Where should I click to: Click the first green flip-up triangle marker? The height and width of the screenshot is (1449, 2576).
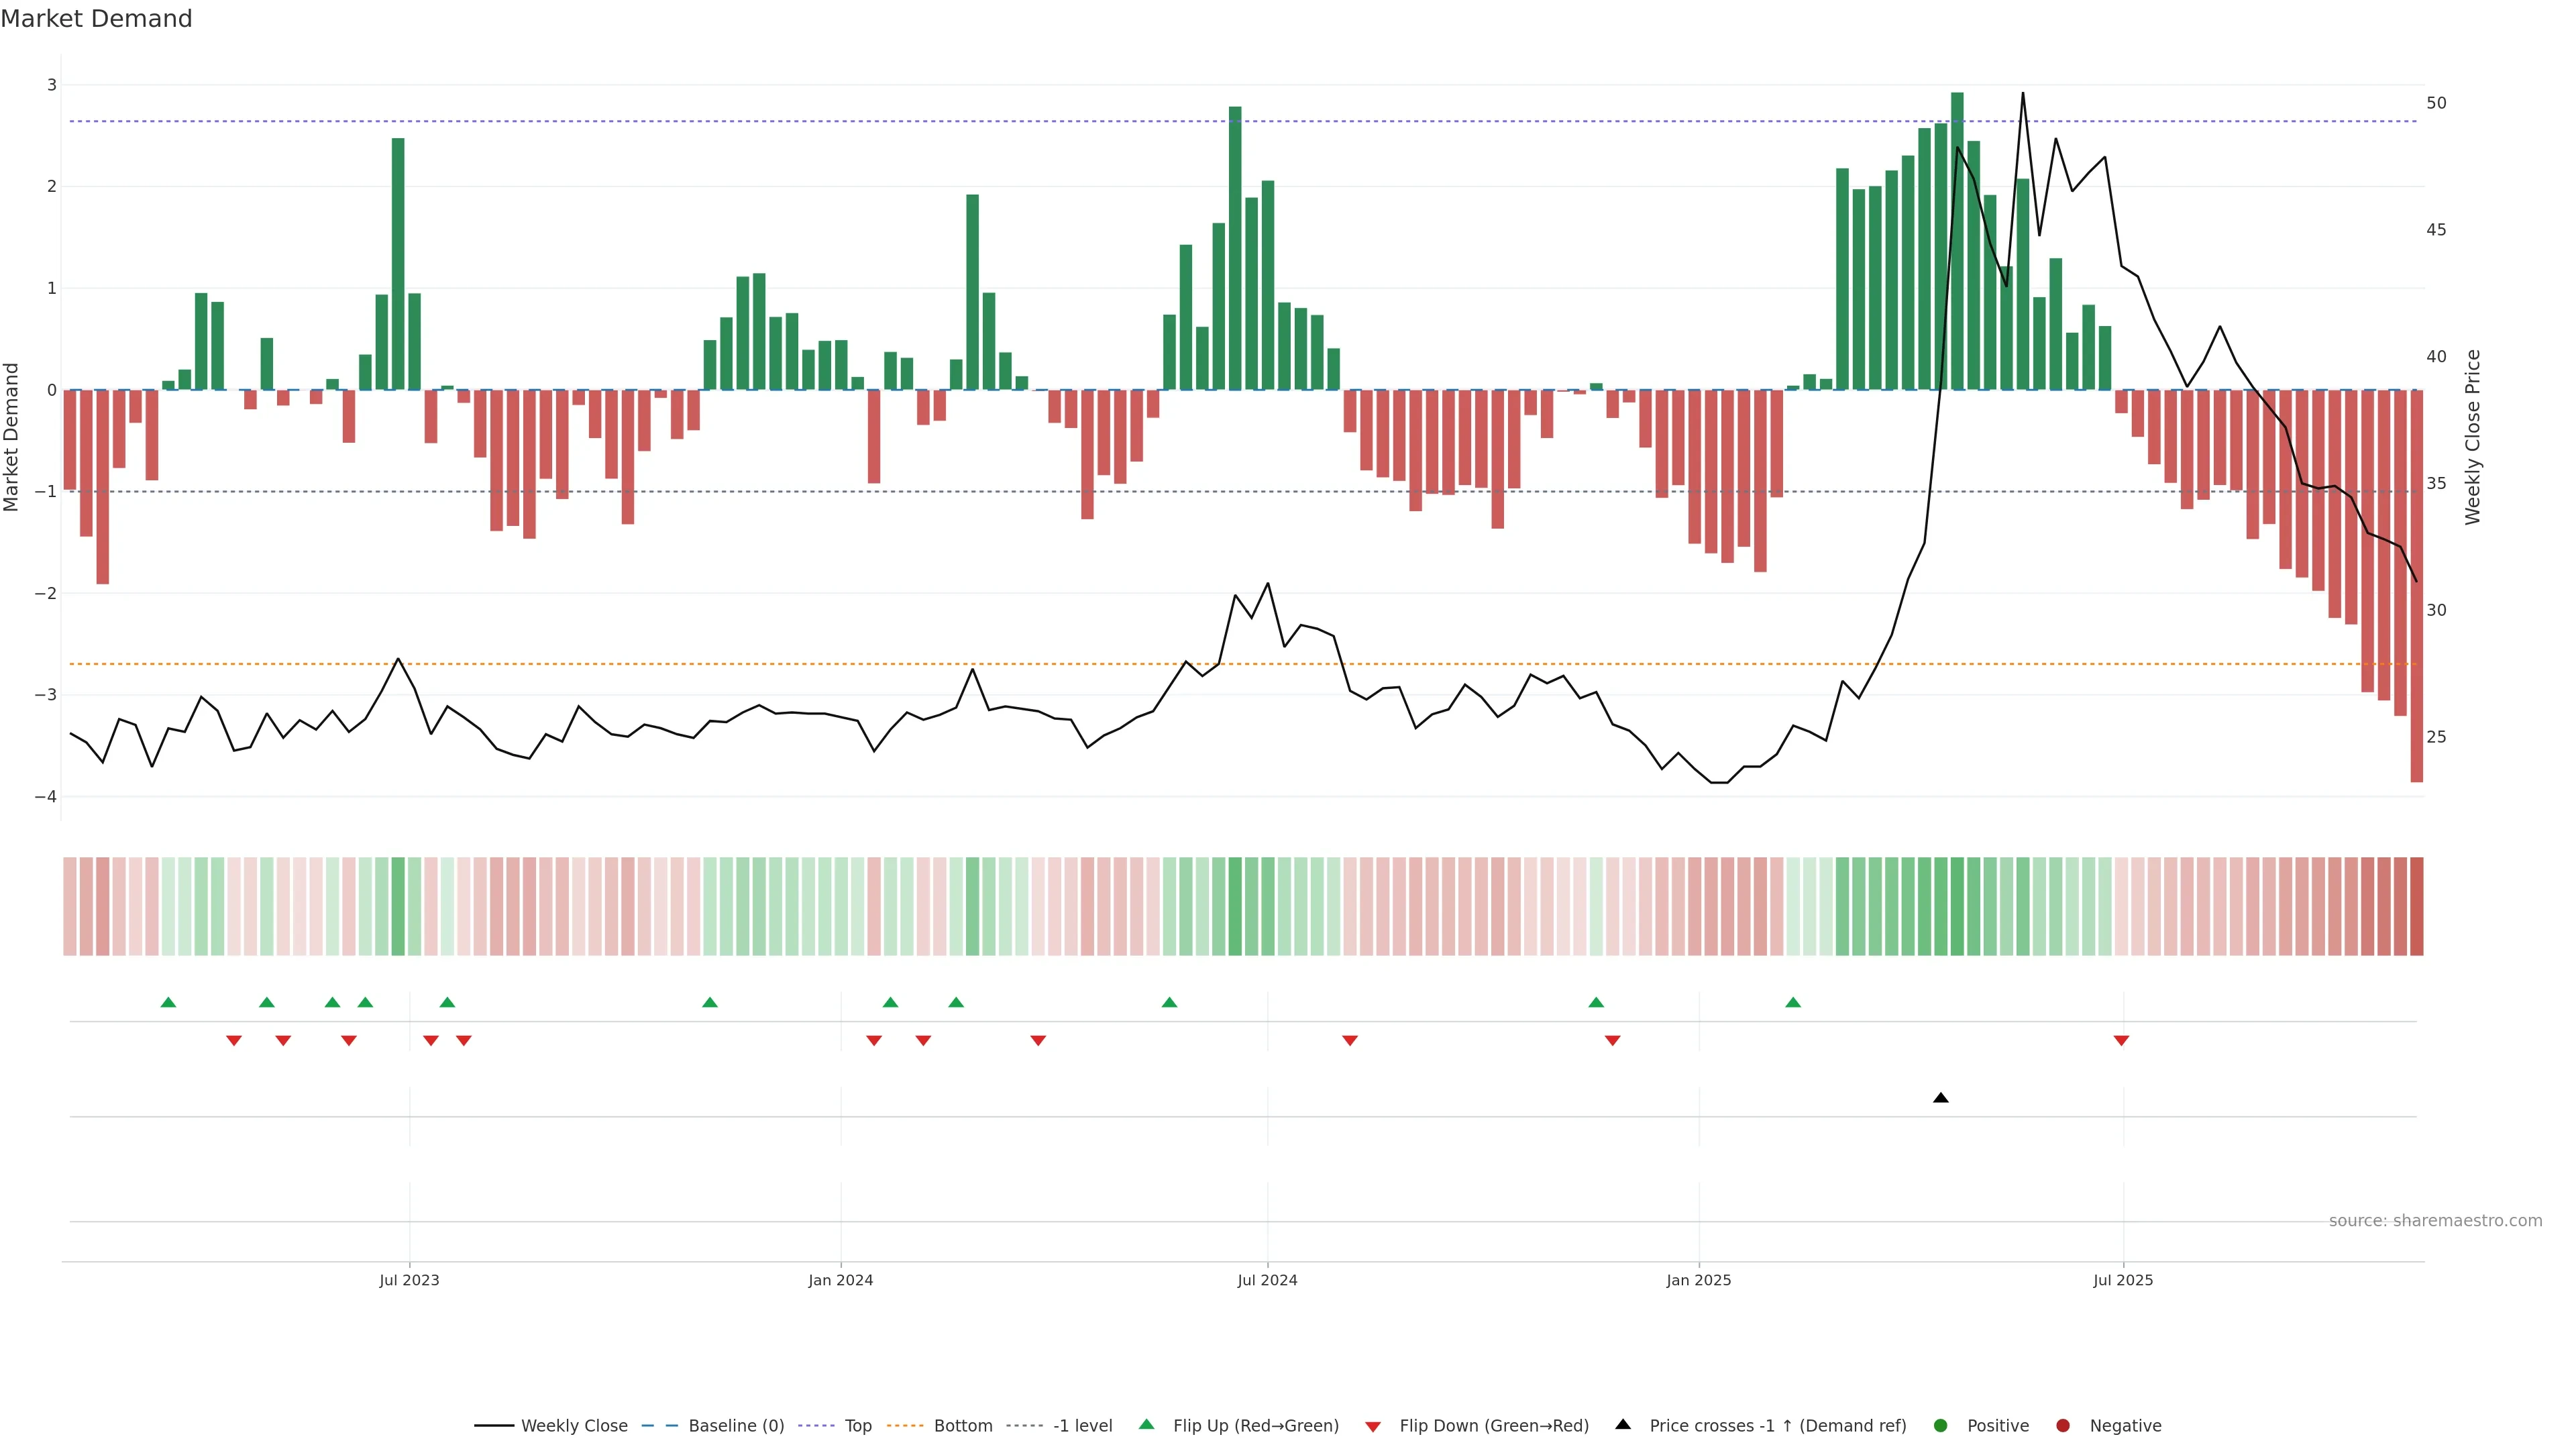coord(168,1002)
